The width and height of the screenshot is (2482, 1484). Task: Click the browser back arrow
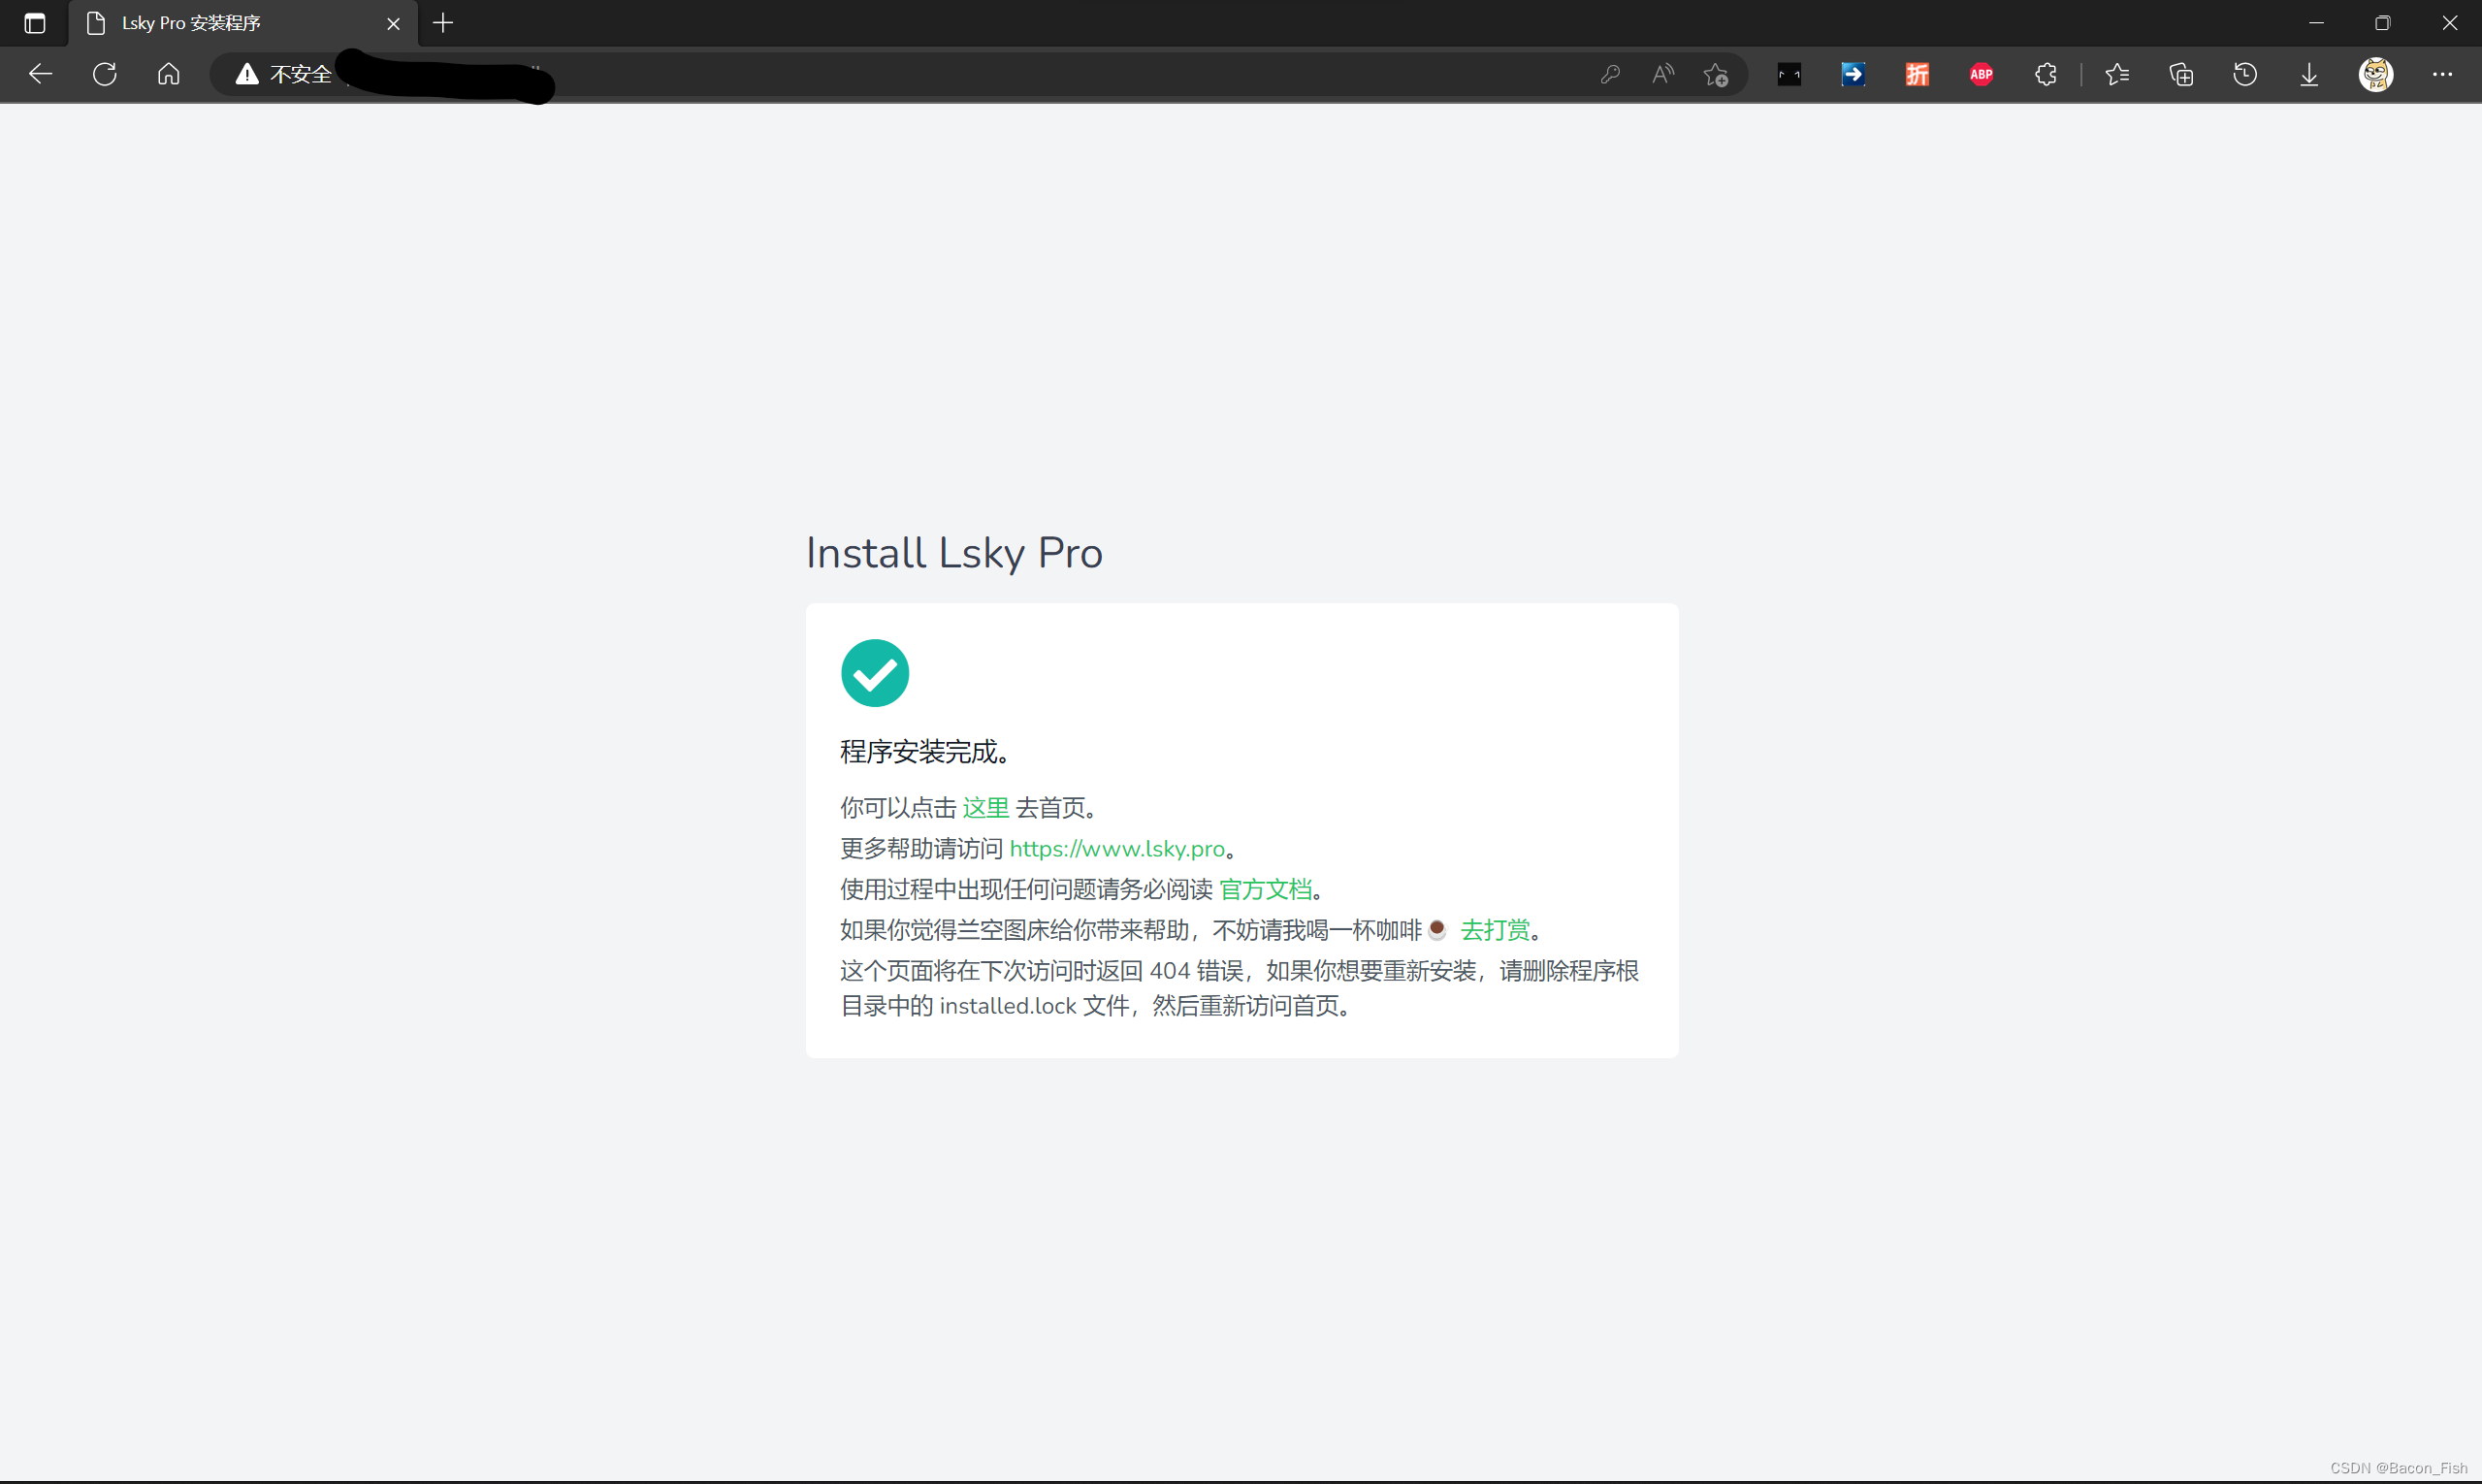(40, 74)
